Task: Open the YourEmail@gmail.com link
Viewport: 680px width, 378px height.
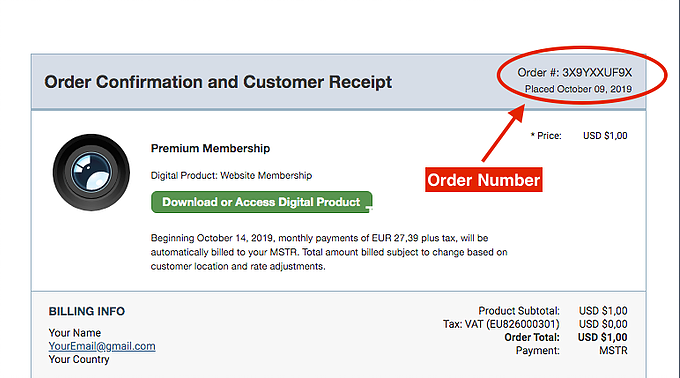Action: (102, 346)
